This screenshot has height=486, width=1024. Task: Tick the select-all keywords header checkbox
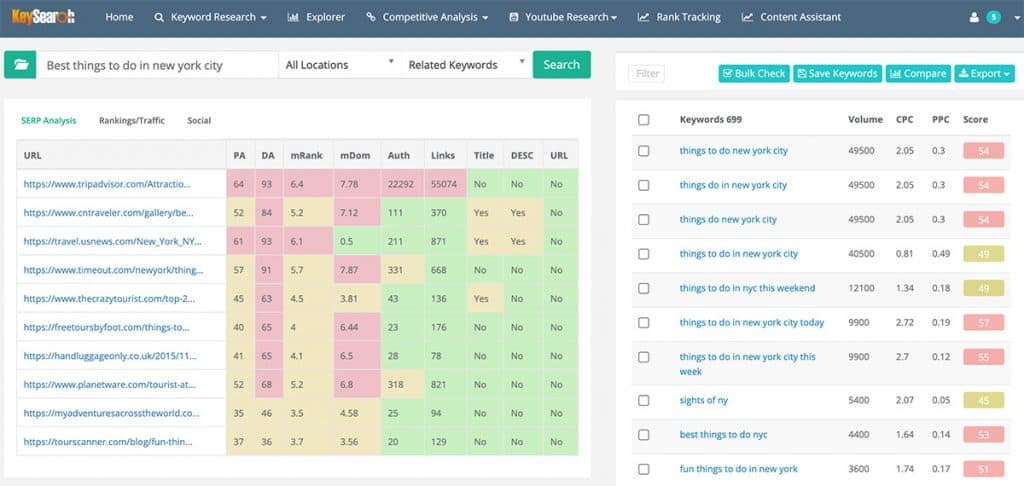pos(644,120)
